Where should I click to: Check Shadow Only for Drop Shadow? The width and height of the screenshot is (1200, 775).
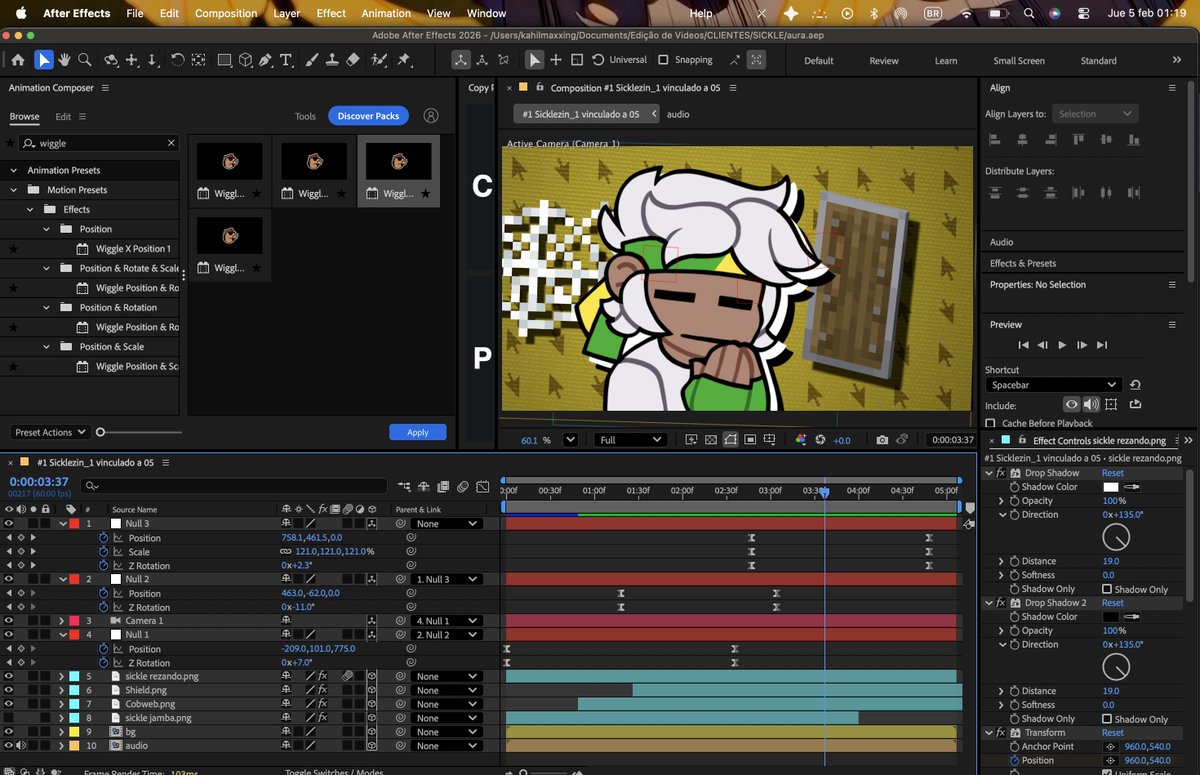point(1107,589)
